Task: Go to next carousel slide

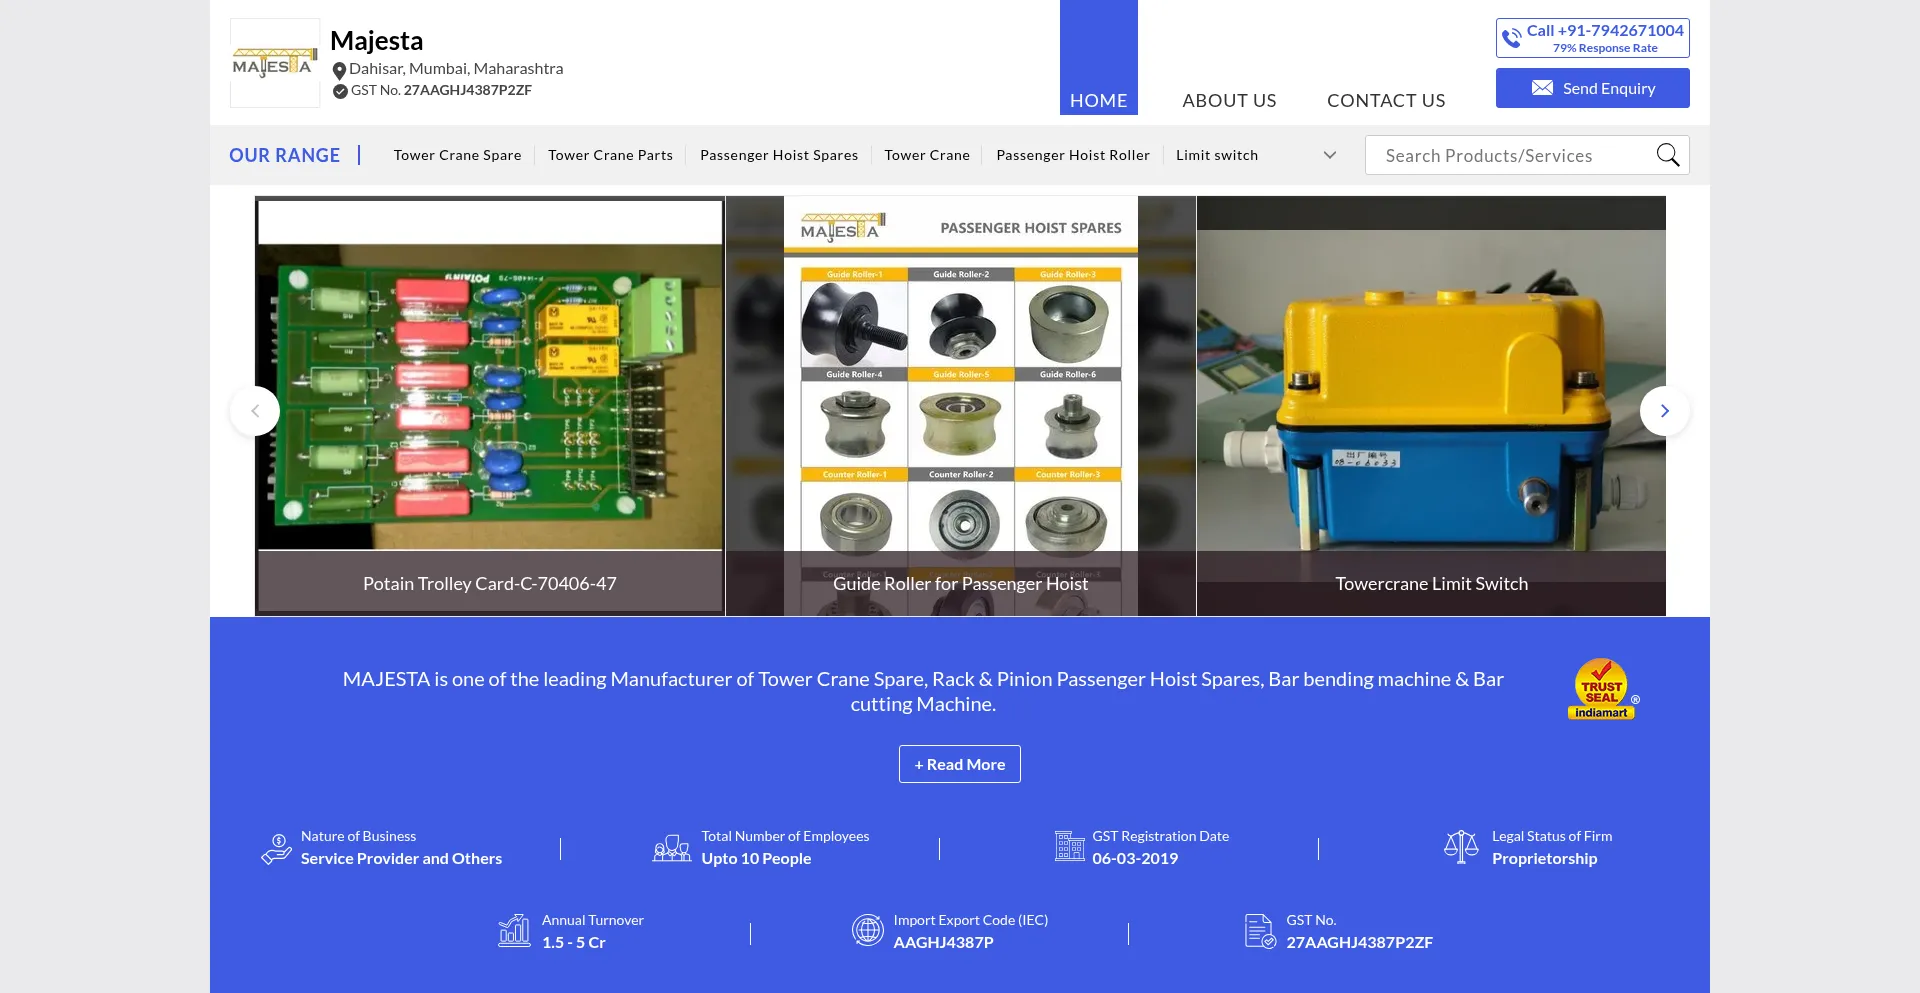Action: click(x=1665, y=411)
